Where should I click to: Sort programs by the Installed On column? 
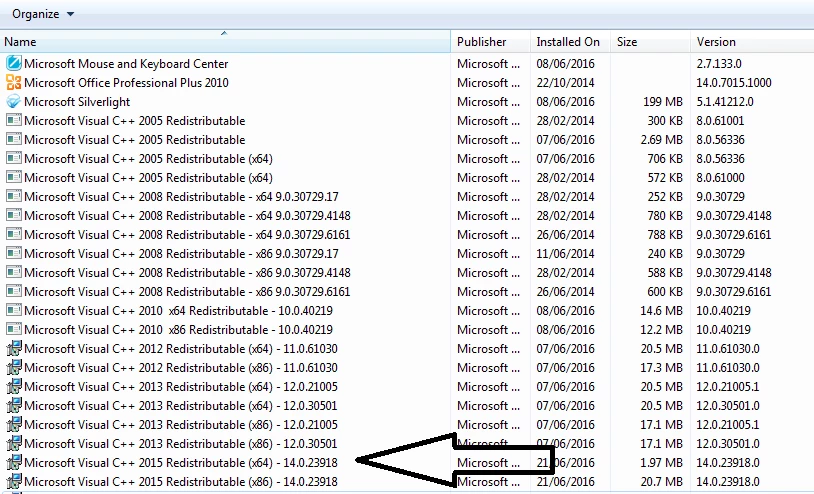[x=571, y=42]
